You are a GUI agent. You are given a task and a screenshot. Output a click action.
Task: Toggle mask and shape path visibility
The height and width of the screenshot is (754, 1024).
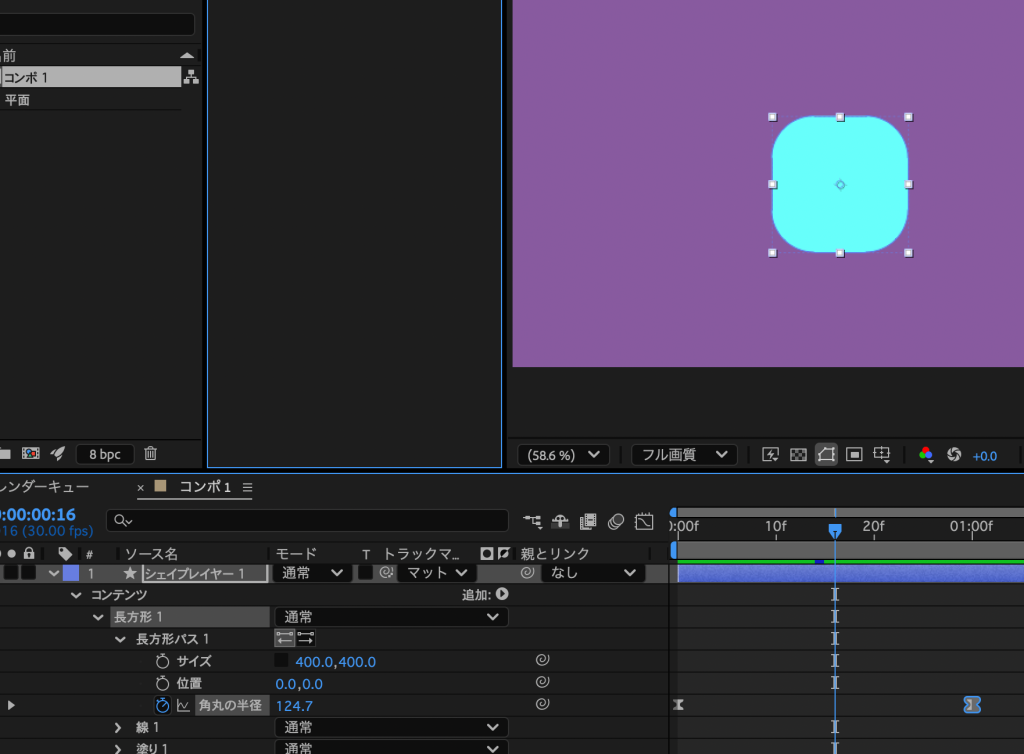pos(826,455)
